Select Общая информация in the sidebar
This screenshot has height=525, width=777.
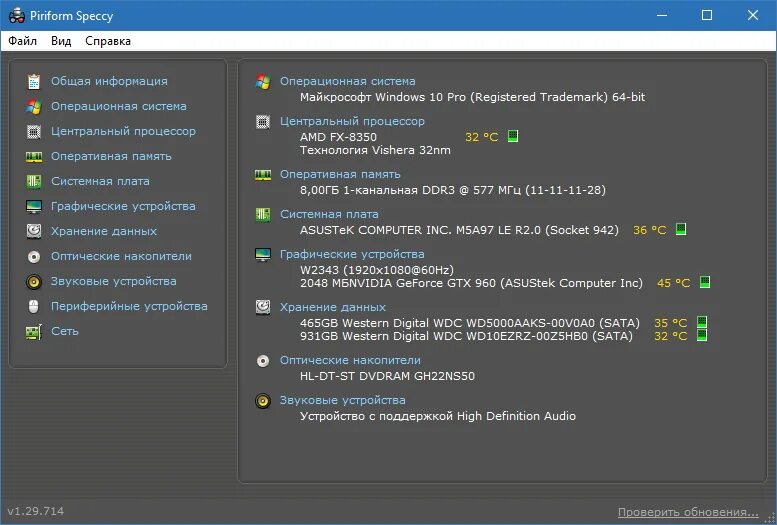109,81
